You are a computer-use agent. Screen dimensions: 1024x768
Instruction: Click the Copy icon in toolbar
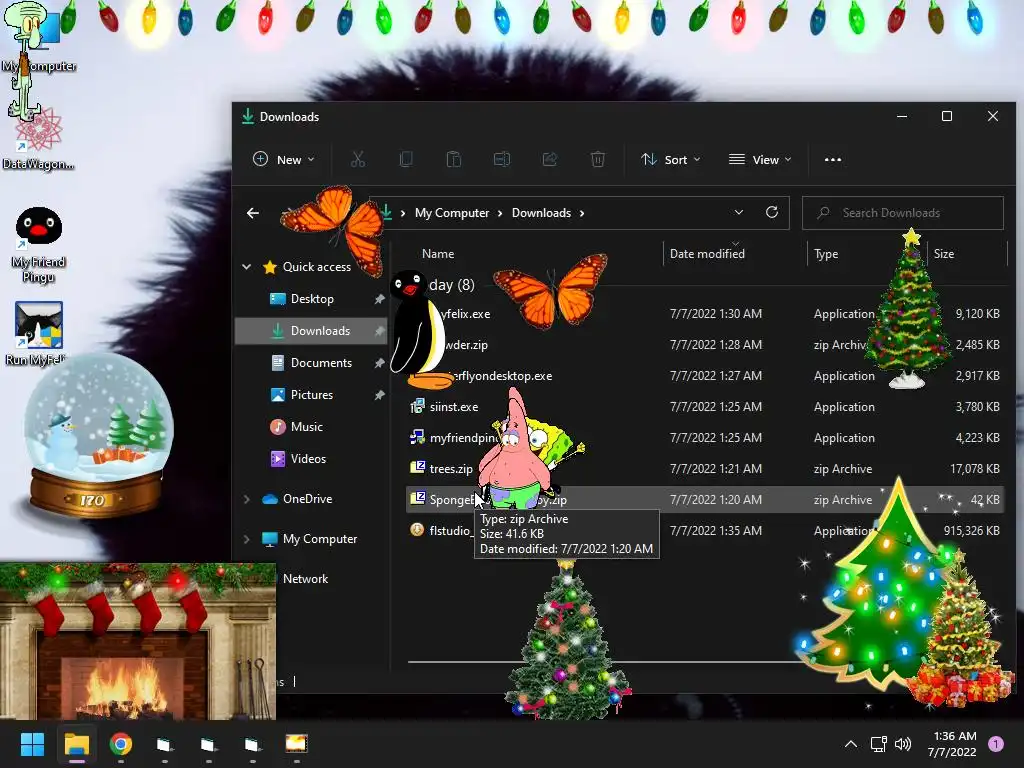point(406,159)
